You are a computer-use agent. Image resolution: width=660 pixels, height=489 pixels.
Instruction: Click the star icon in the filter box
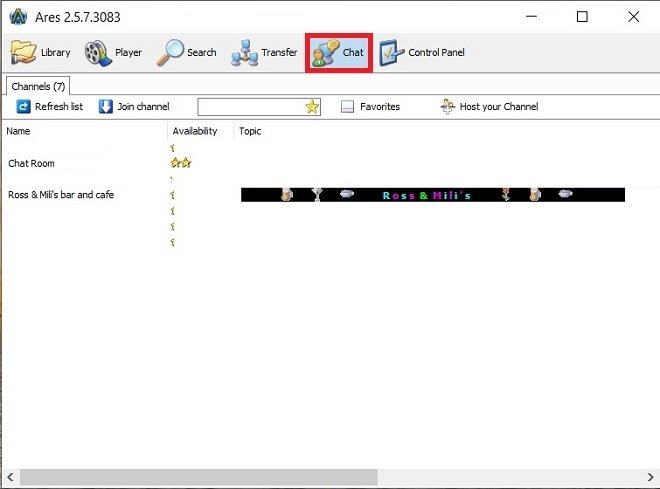[x=312, y=107]
